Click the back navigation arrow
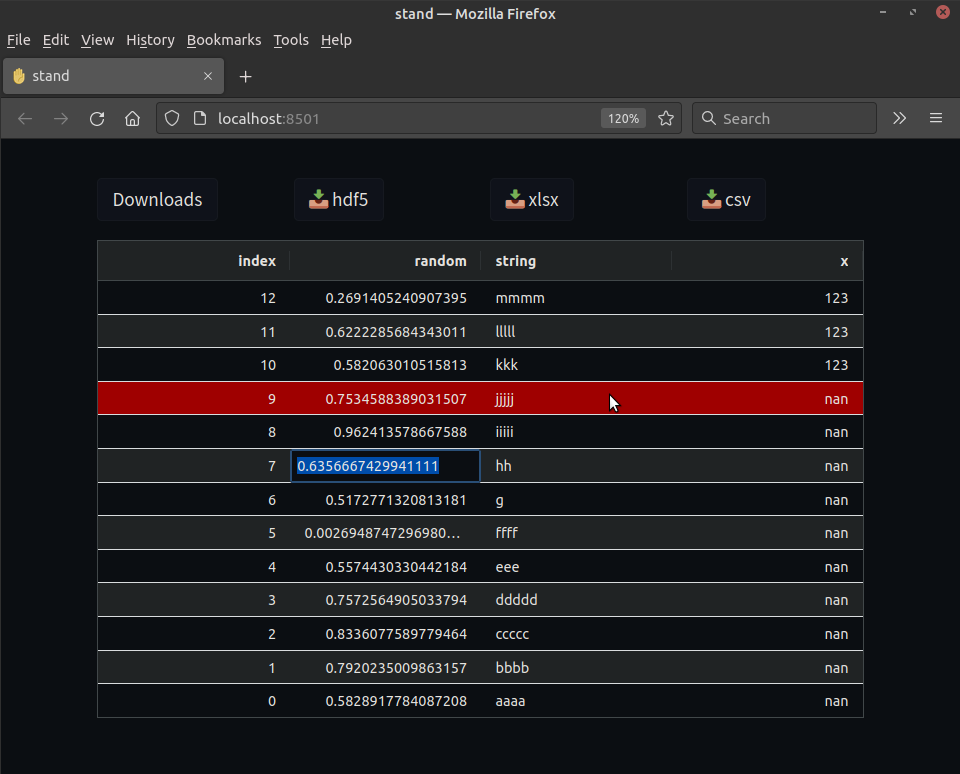 point(25,119)
